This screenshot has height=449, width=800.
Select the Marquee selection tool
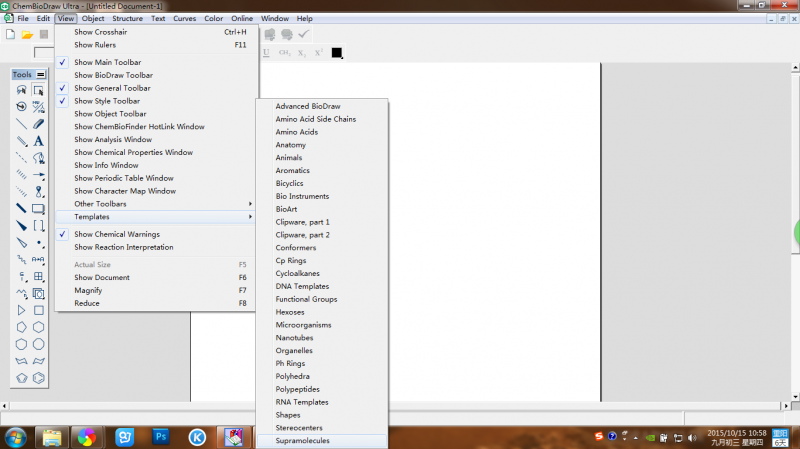coord(38,90)
